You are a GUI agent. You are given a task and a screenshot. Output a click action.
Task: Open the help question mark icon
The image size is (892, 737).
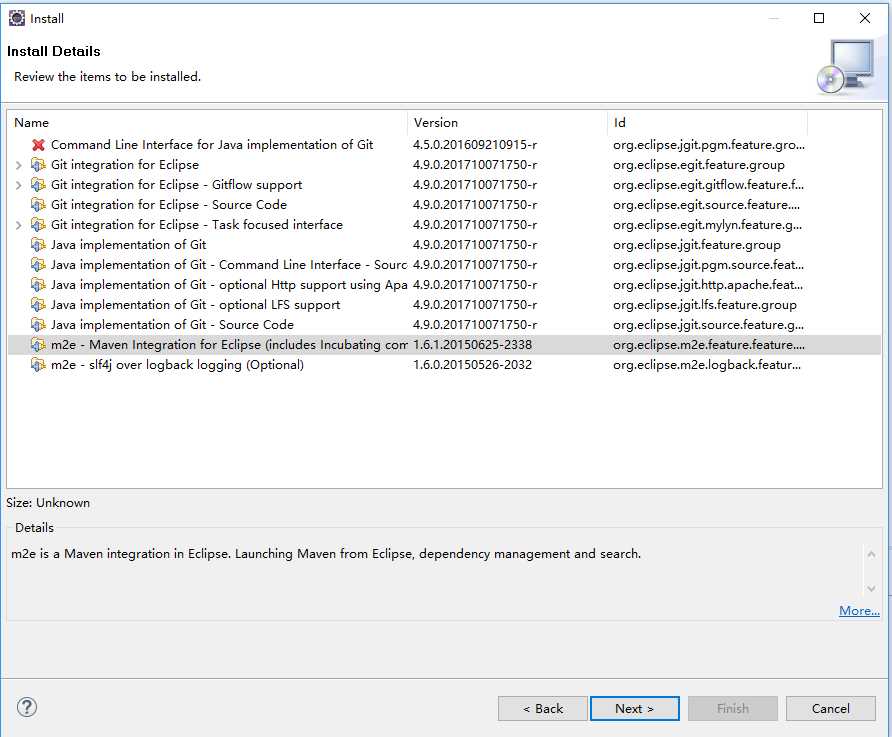point(27,707)
